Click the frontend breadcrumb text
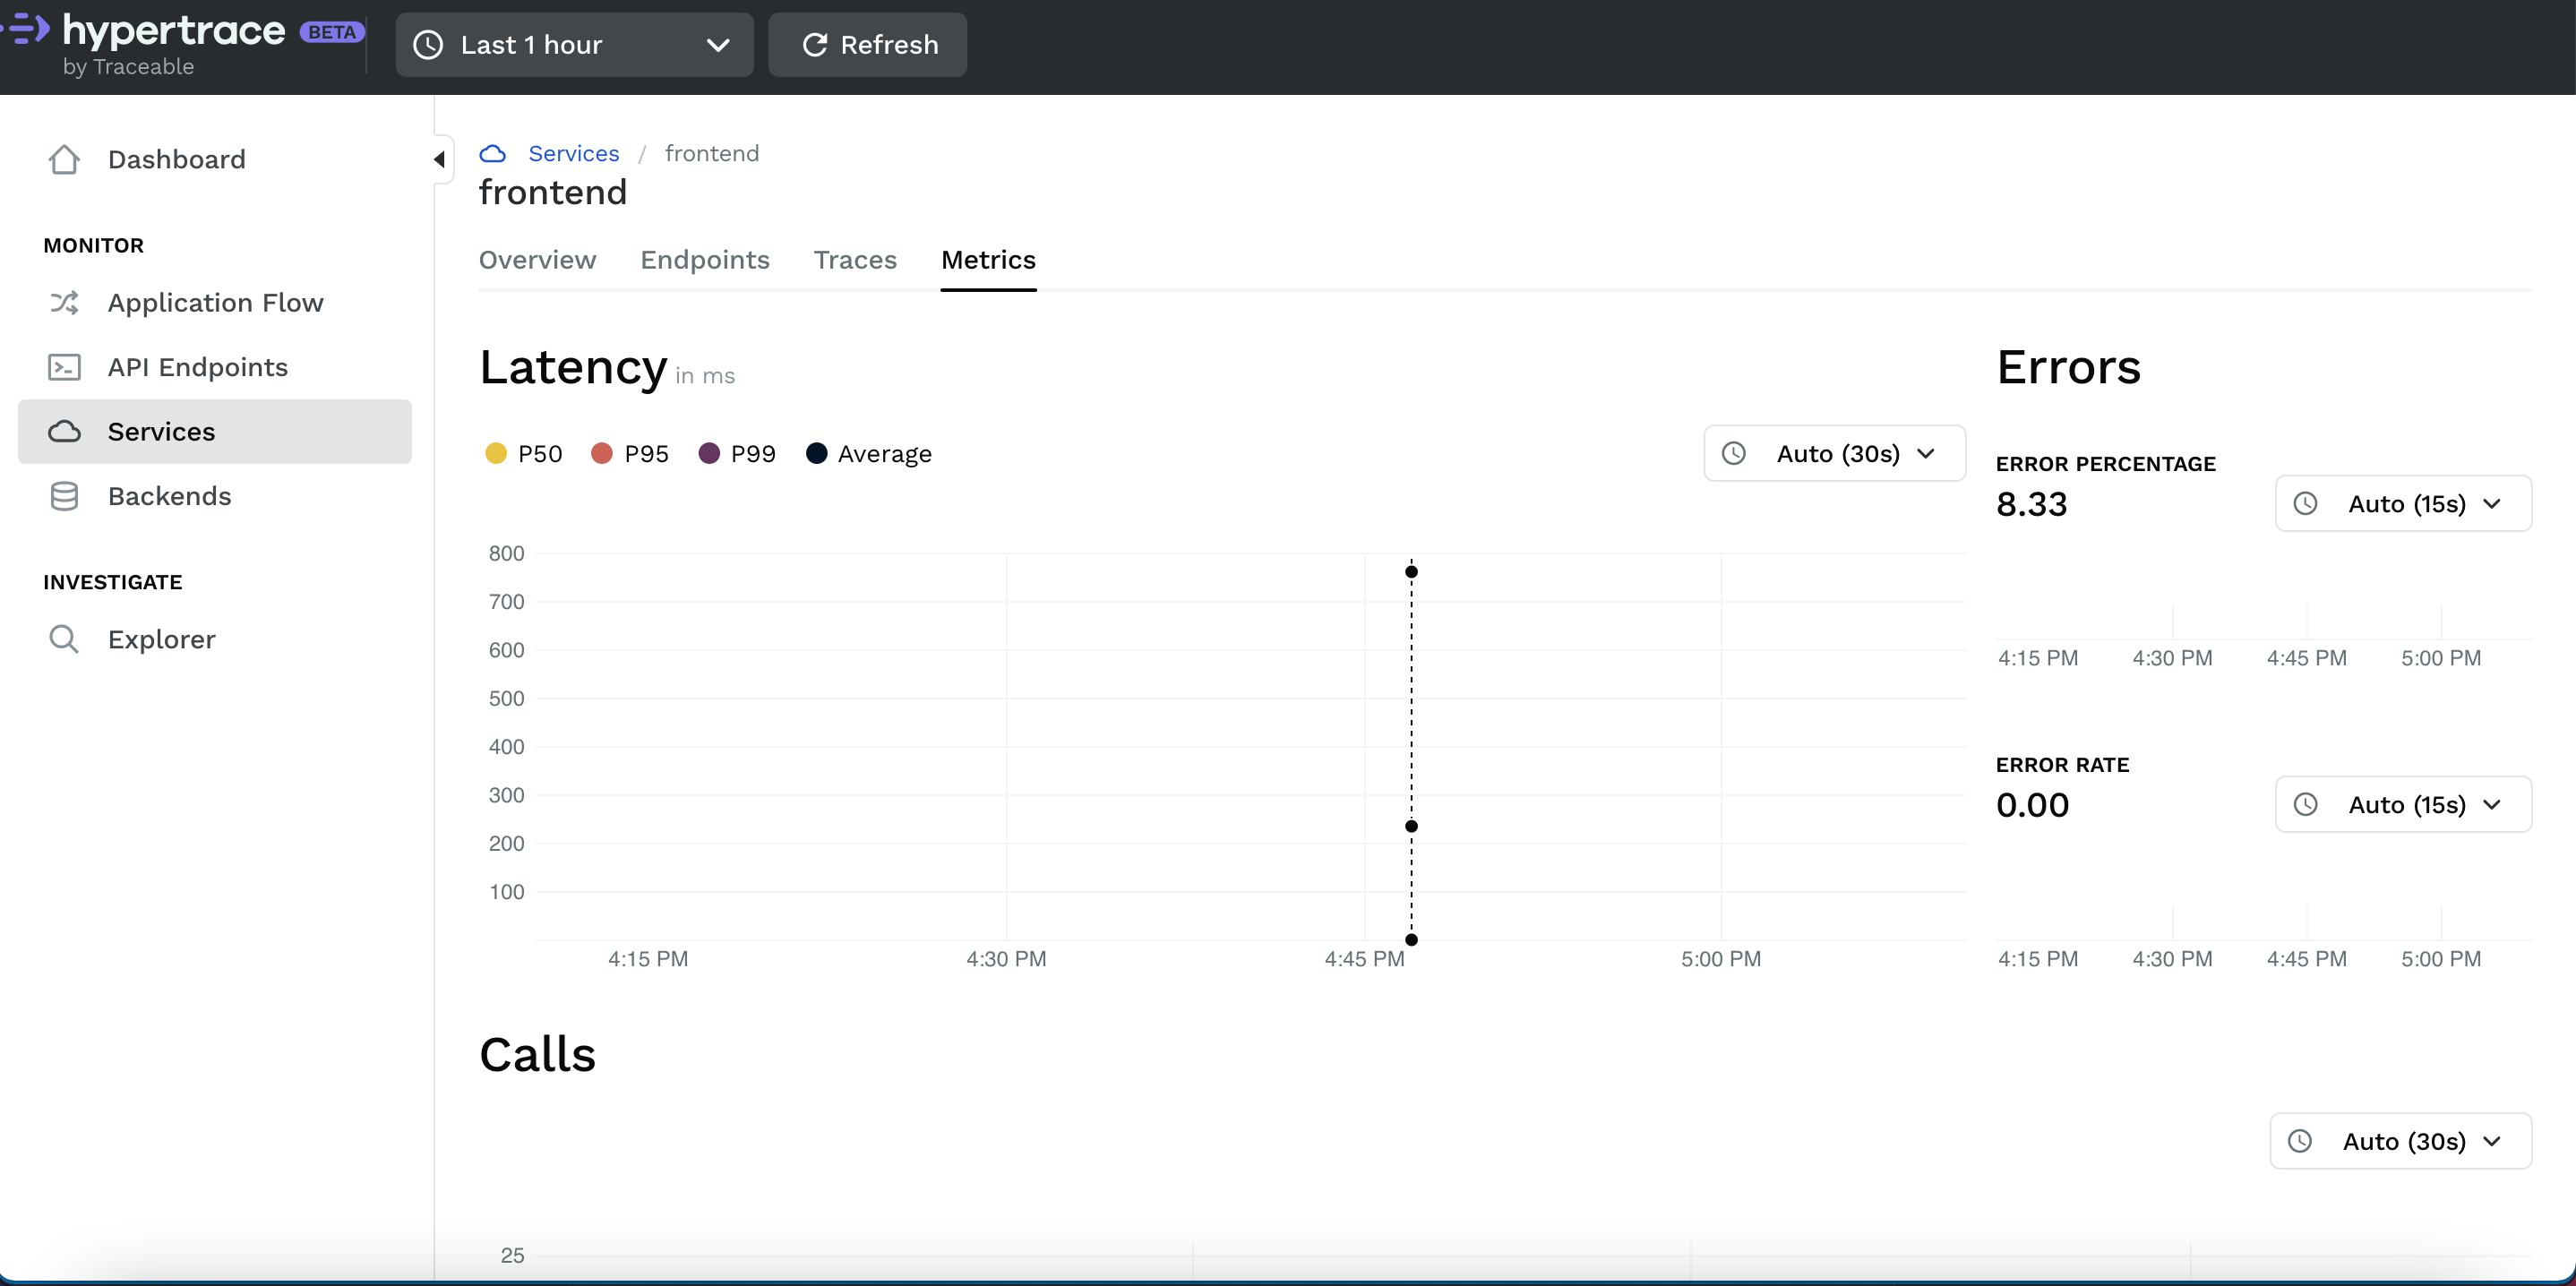This screenshot has height=1286, width=2576. 712,154
